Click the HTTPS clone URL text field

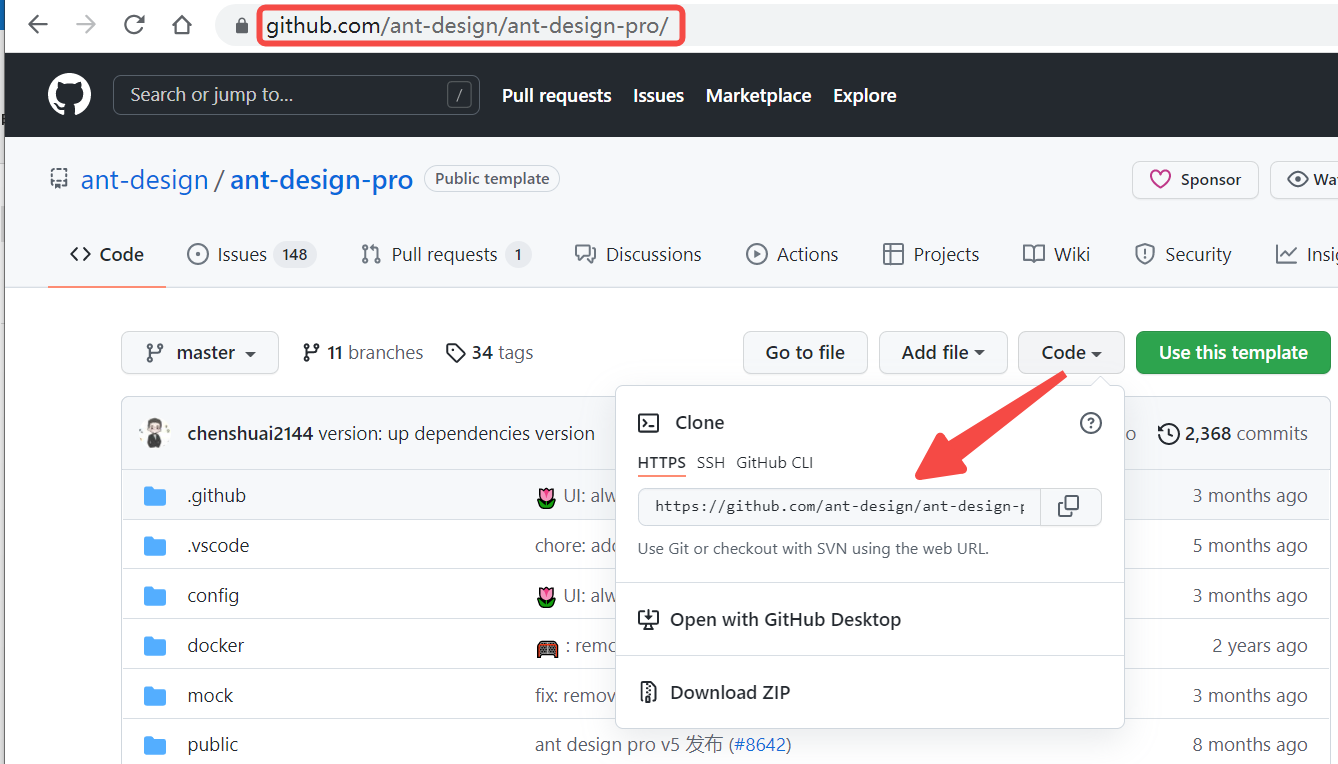840,506
